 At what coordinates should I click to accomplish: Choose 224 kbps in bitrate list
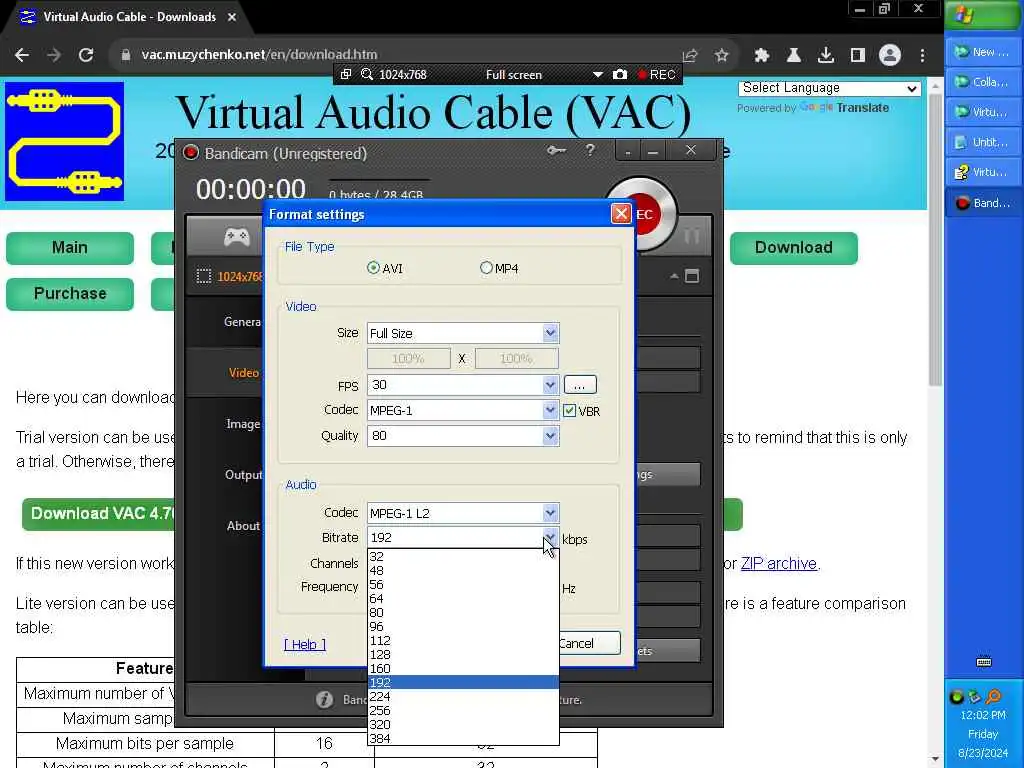coord(463,697)
